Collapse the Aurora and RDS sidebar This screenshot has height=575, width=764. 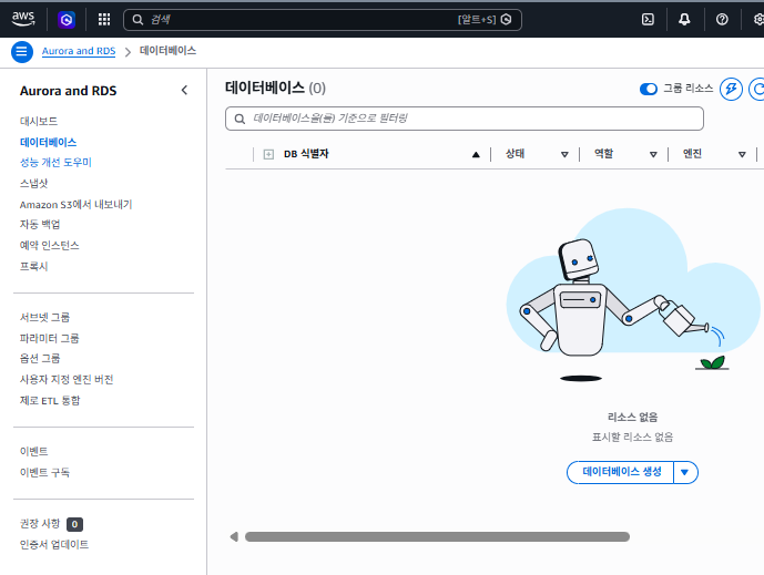184,90
